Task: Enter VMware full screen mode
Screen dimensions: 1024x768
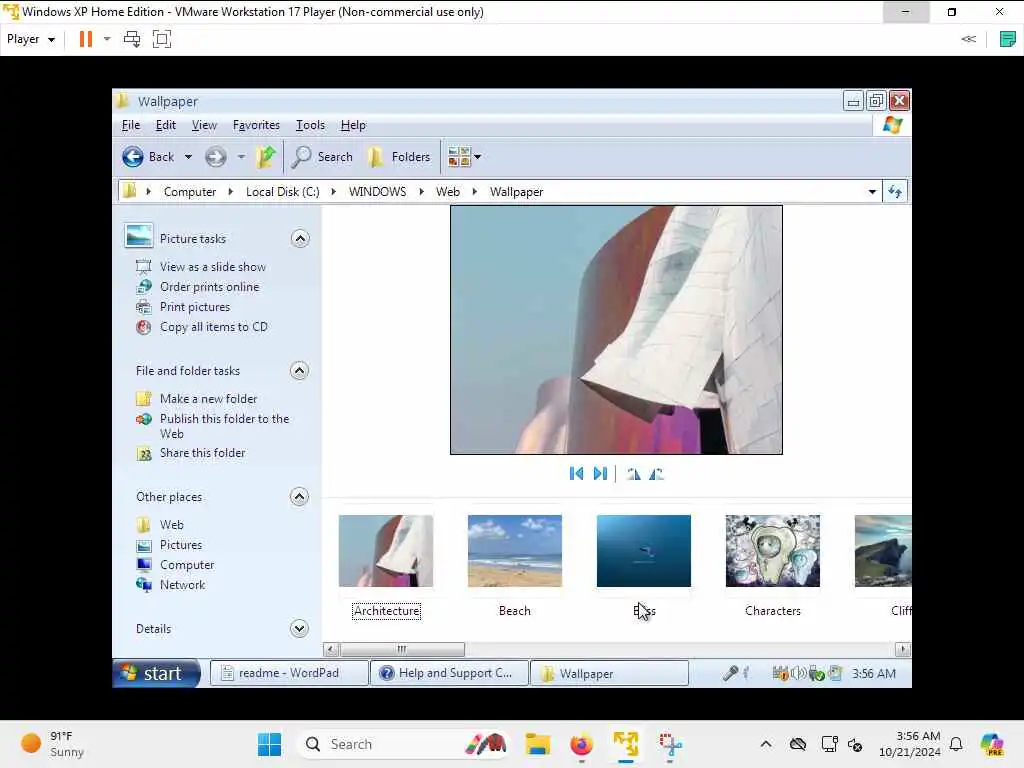Action: (x=161, y=39)
